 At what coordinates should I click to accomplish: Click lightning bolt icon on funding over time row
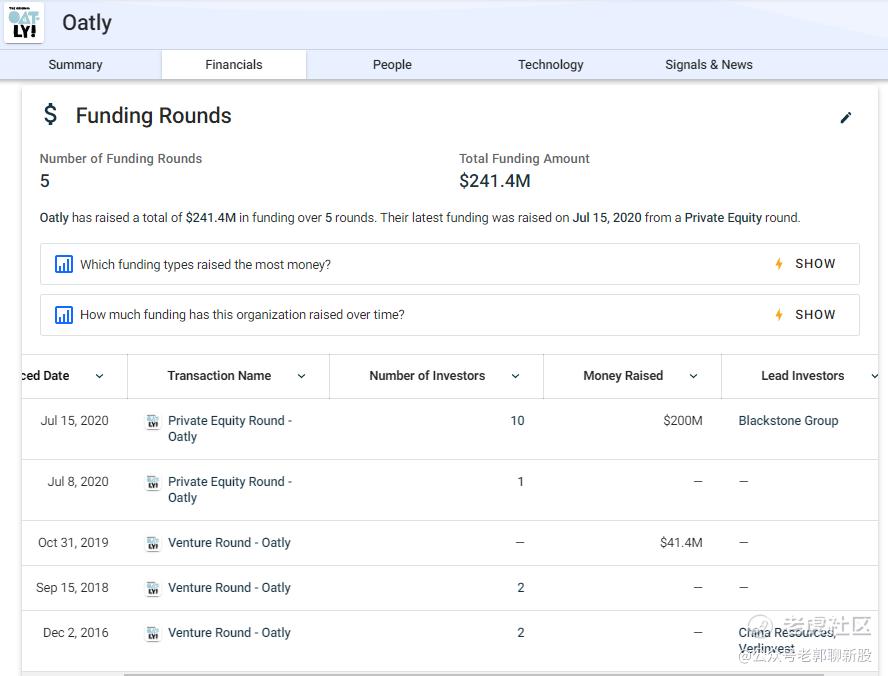click(x=779, y=315)
